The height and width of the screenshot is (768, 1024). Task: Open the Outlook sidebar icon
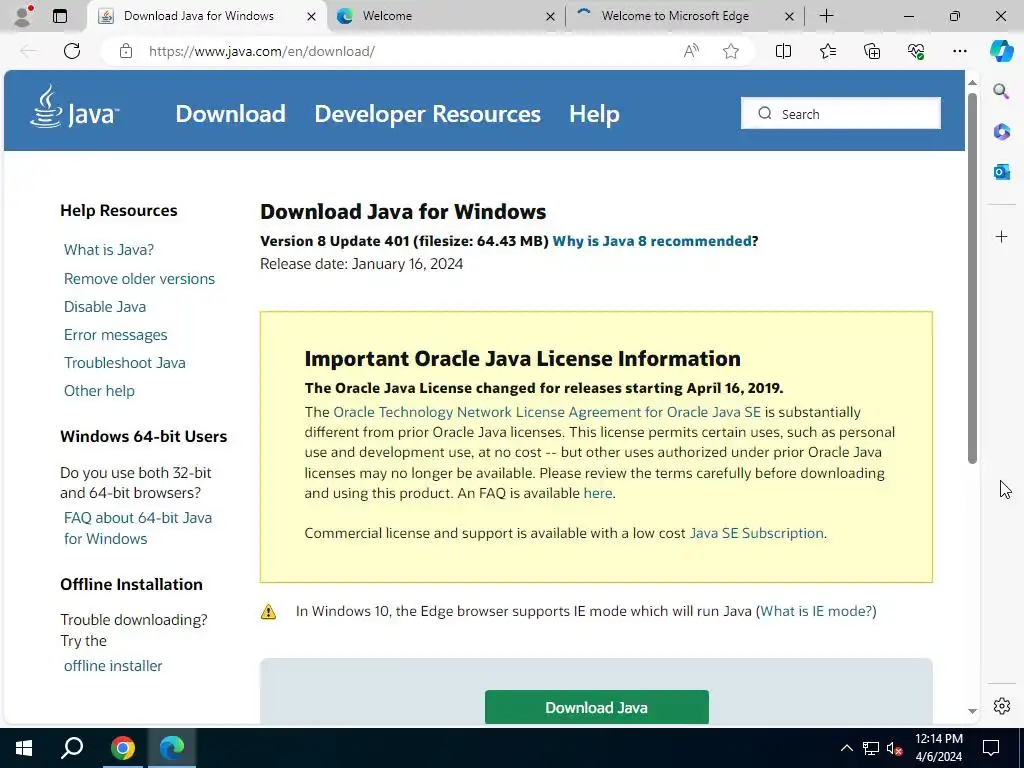1001,172
